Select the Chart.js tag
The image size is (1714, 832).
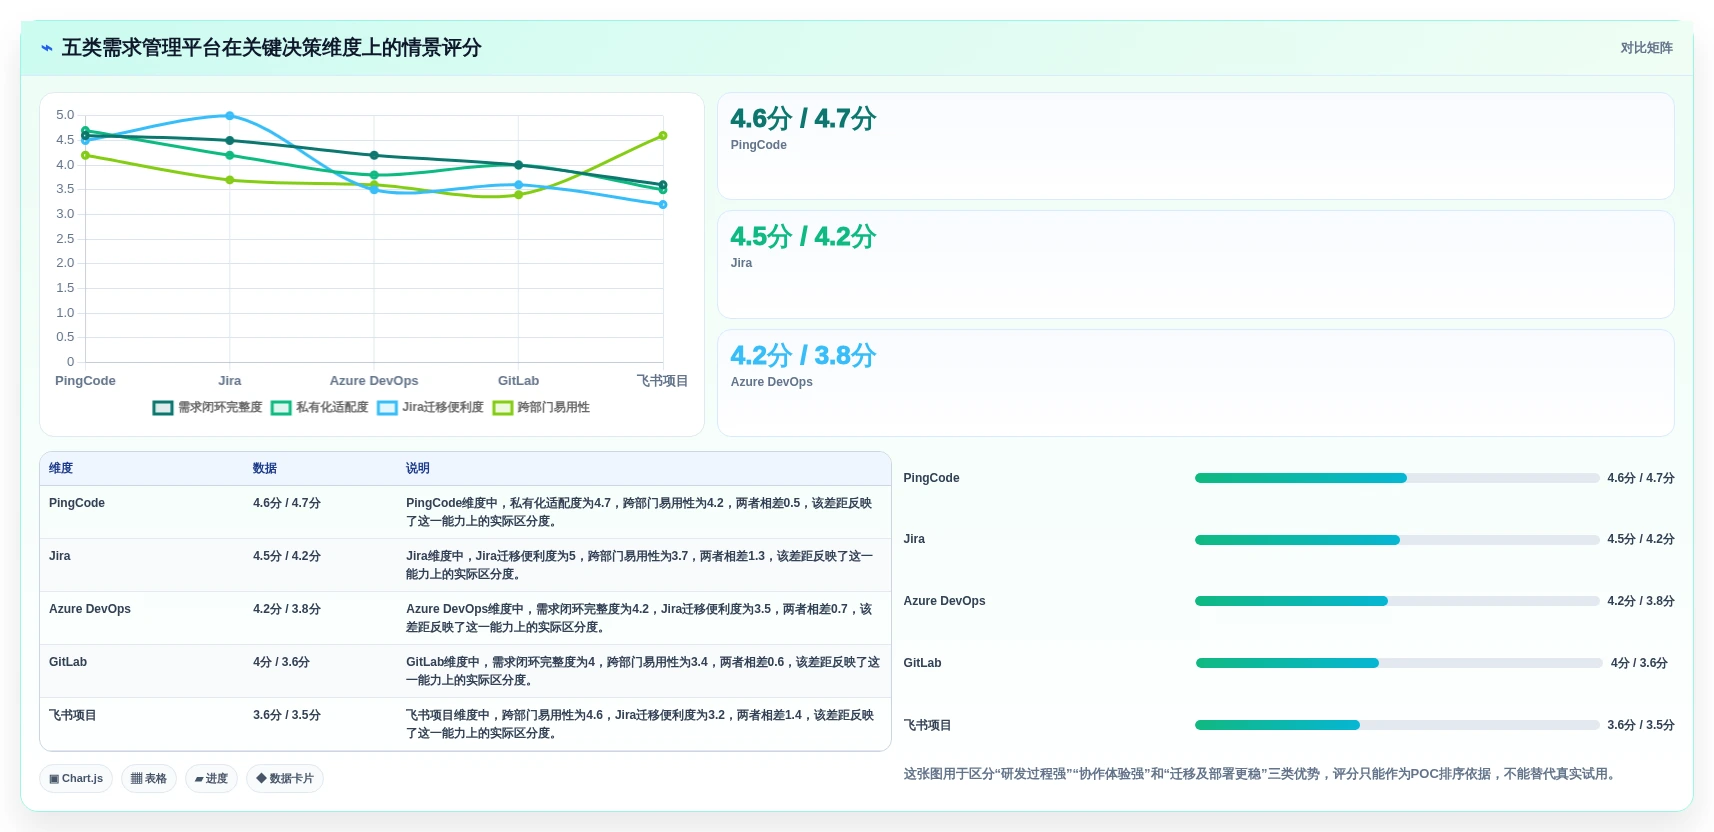(x=76, y=778)
